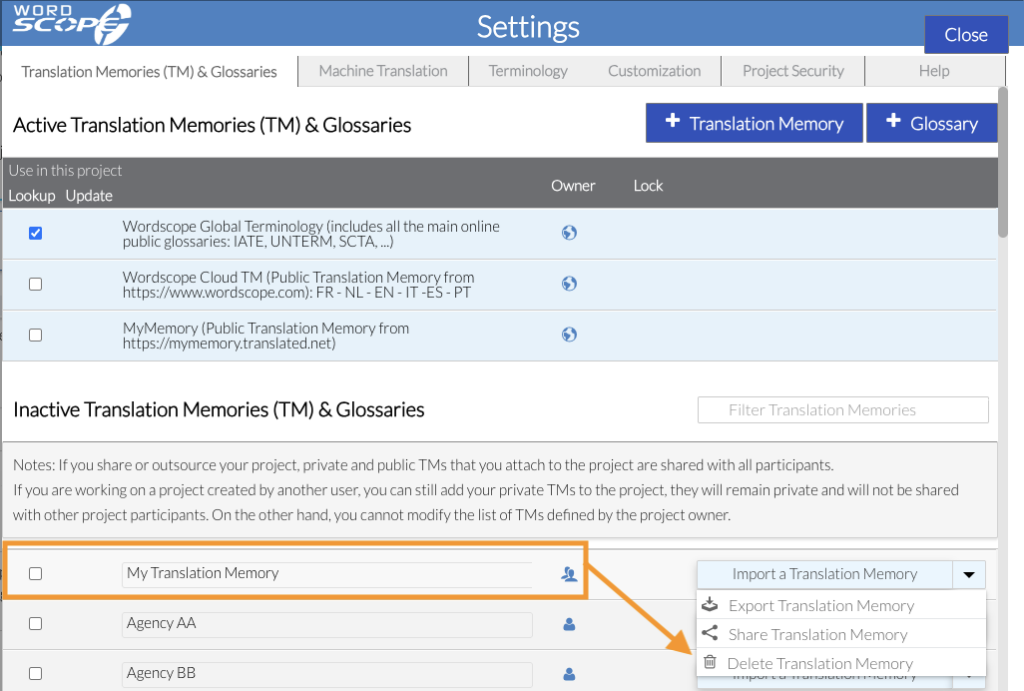This screenshot has width=1024, height=691.
Task: Click user icon beside Agency BB
Action: click(x=569, y=674)
